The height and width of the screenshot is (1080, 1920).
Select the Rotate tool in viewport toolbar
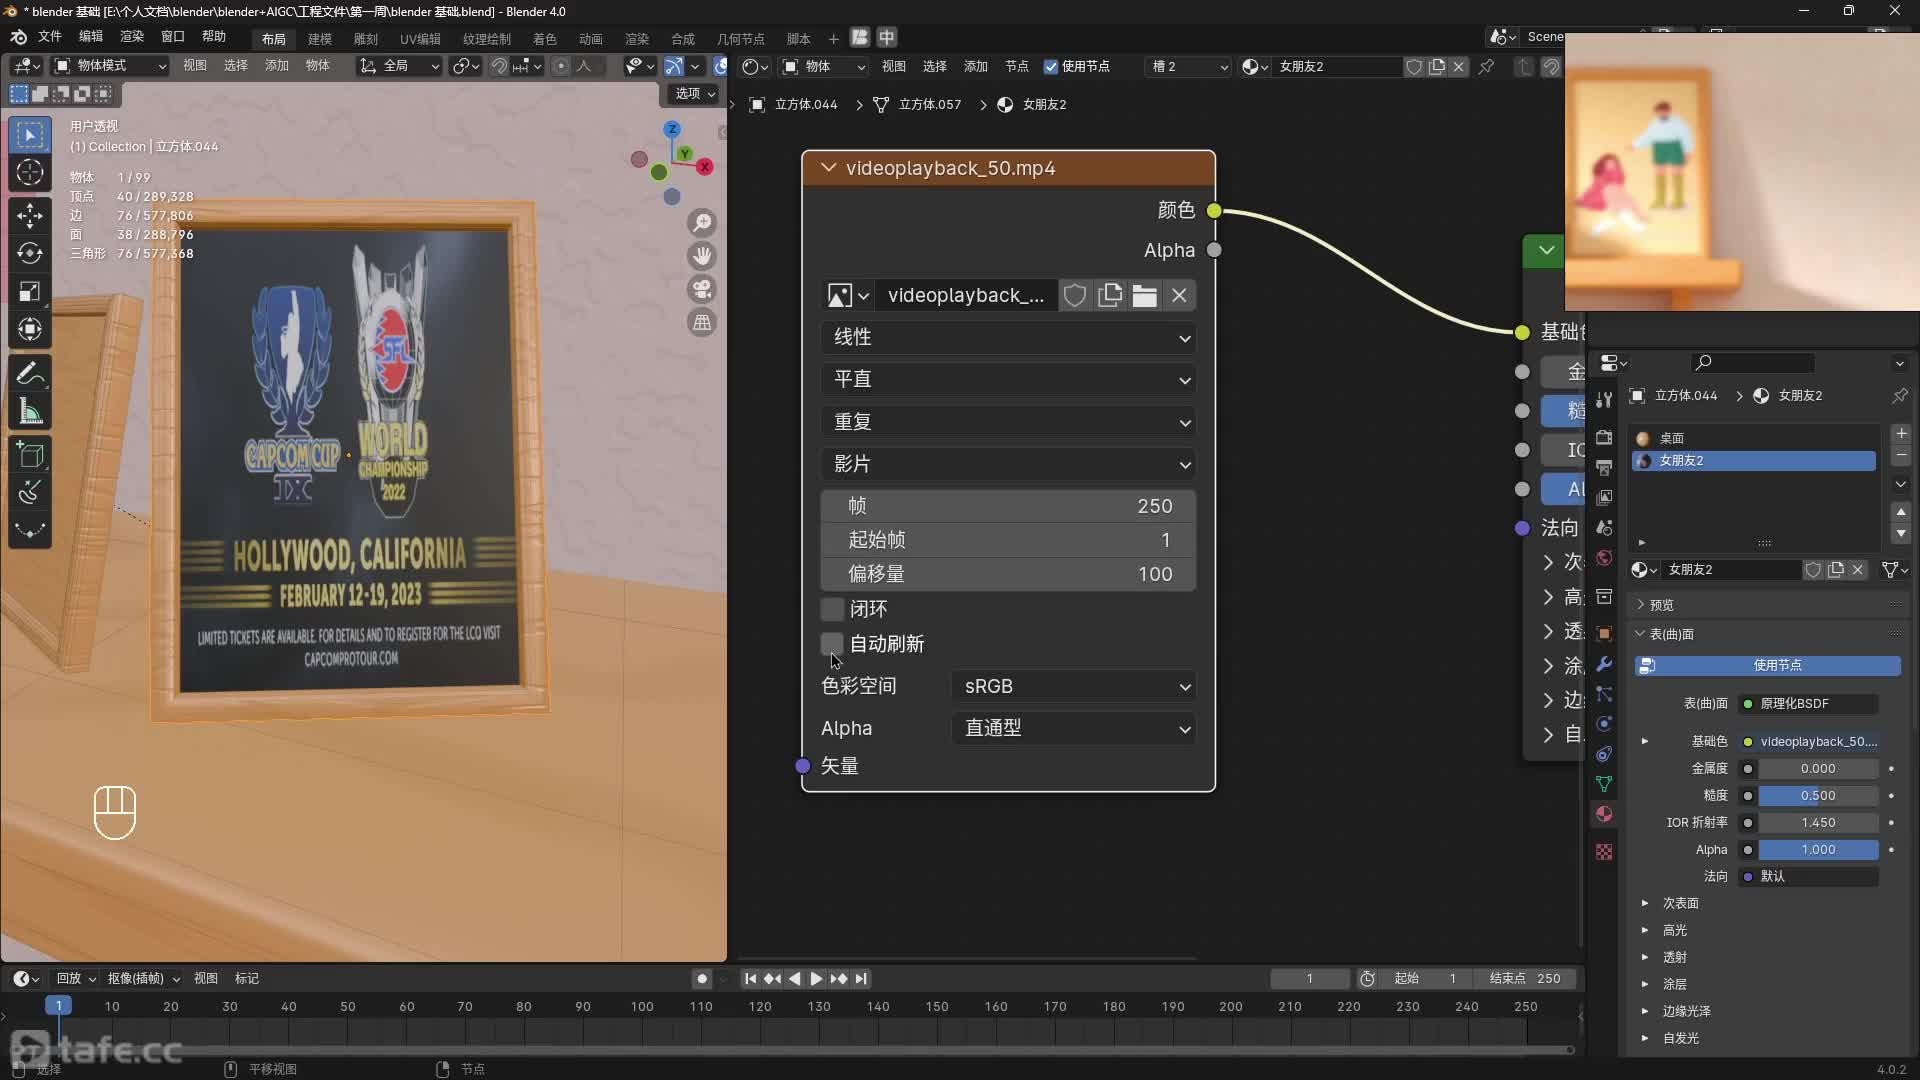coord(30,253)
